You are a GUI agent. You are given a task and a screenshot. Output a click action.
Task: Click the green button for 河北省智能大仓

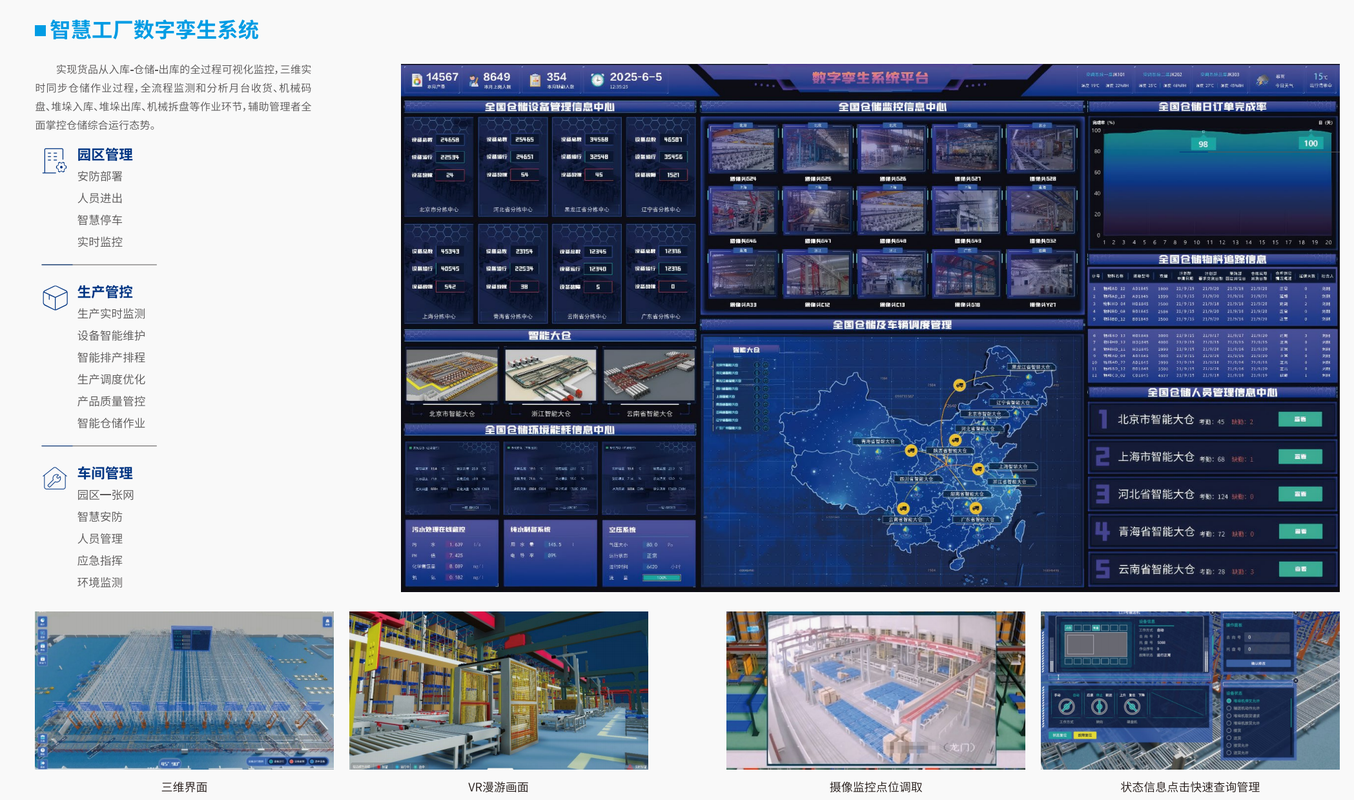[x=1300, y=494]
